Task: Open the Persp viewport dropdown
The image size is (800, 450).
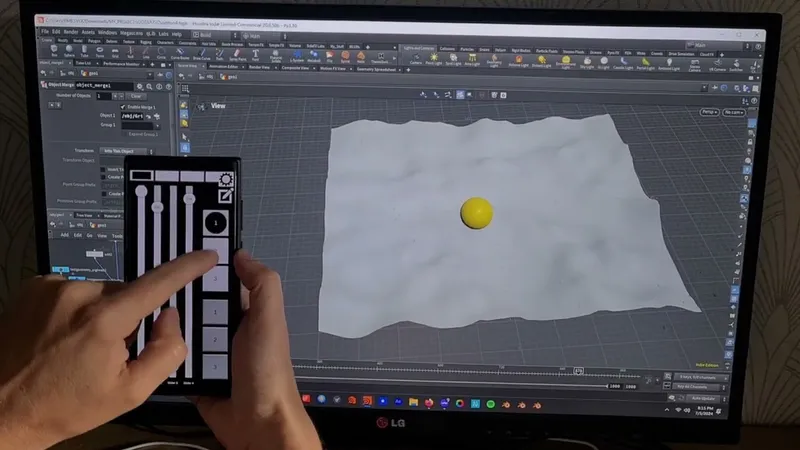Action: [x=709, y=112]
